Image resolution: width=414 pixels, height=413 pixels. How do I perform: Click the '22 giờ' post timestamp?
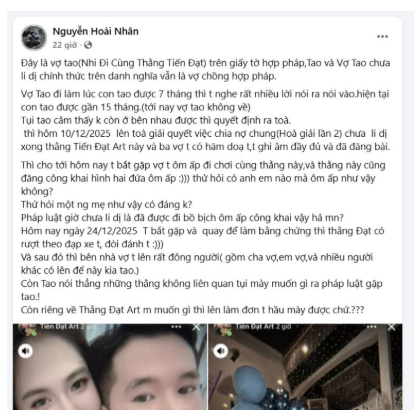[x=65, y=45]
